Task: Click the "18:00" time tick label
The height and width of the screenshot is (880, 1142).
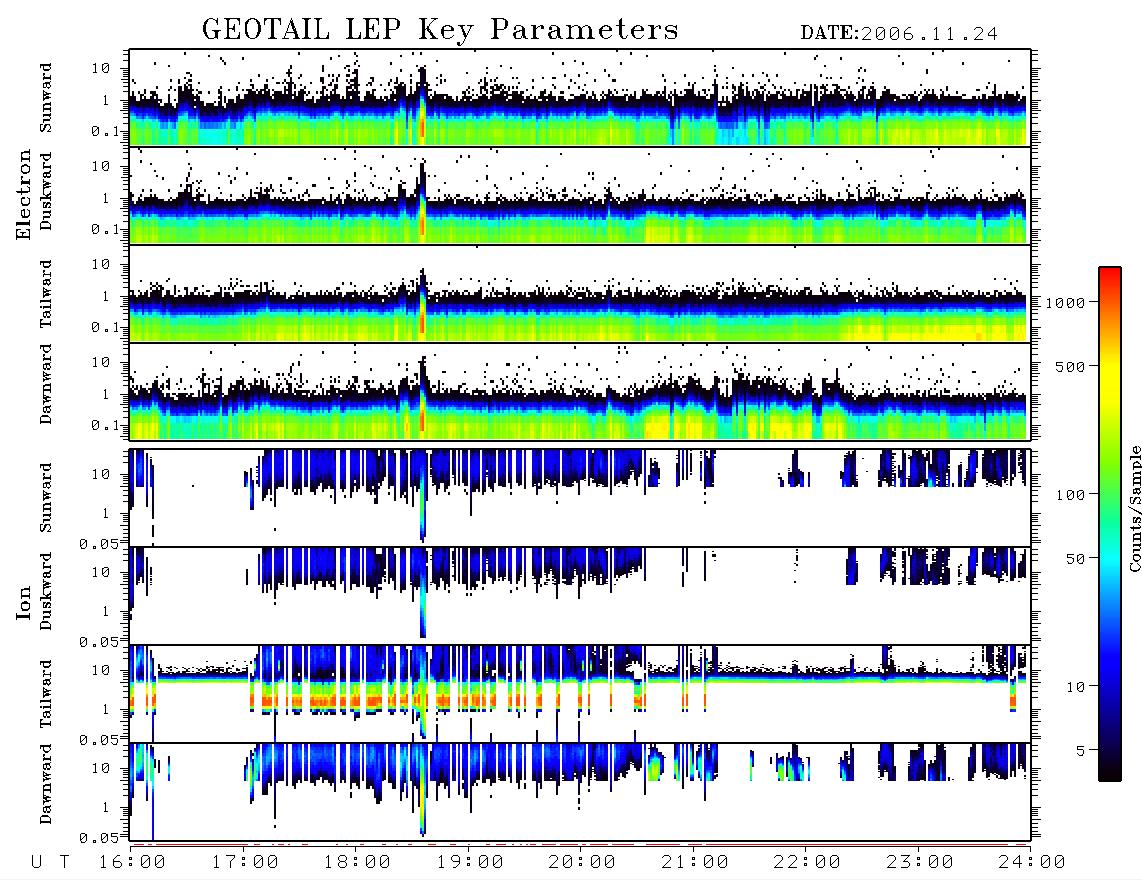Action: 357,862
